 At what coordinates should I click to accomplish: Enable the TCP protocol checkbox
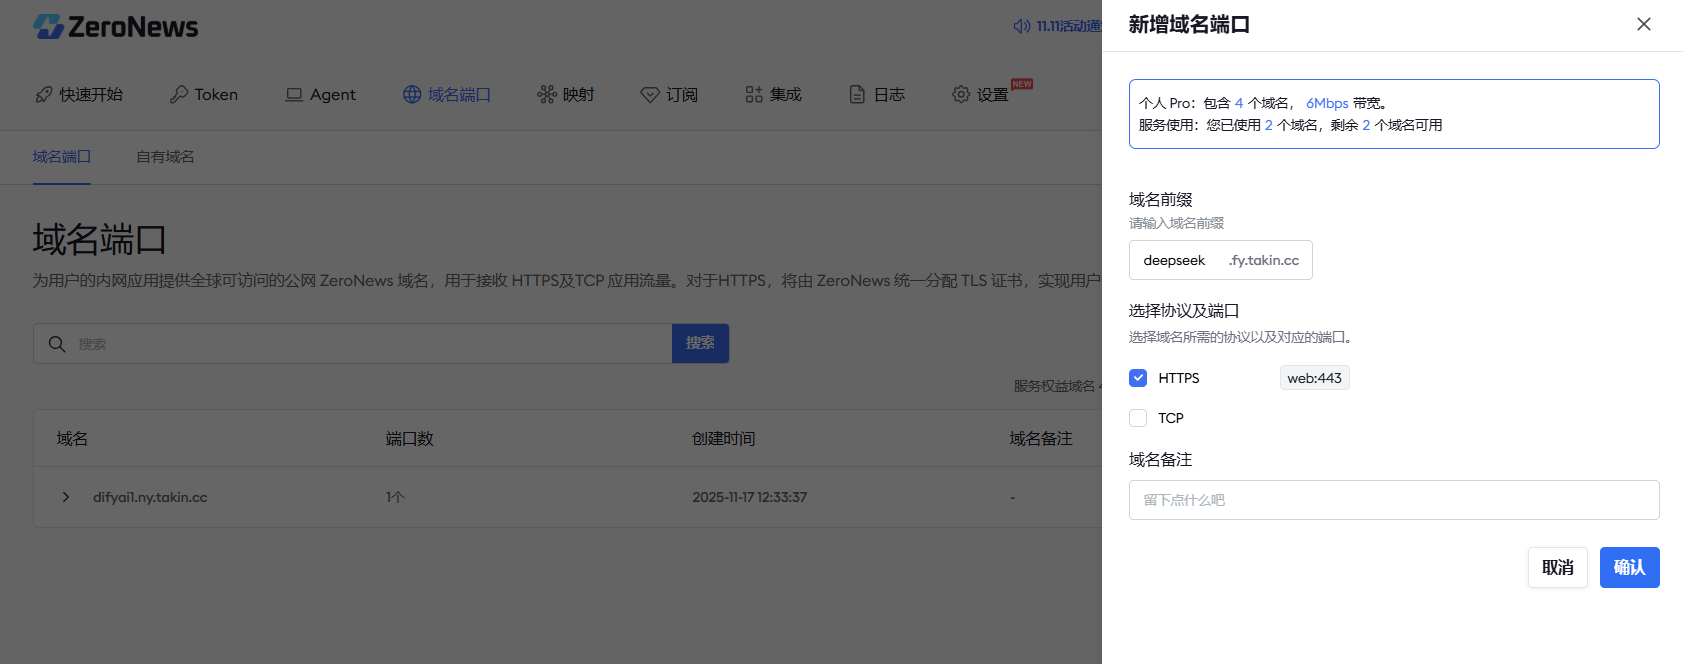point(1138,418)
